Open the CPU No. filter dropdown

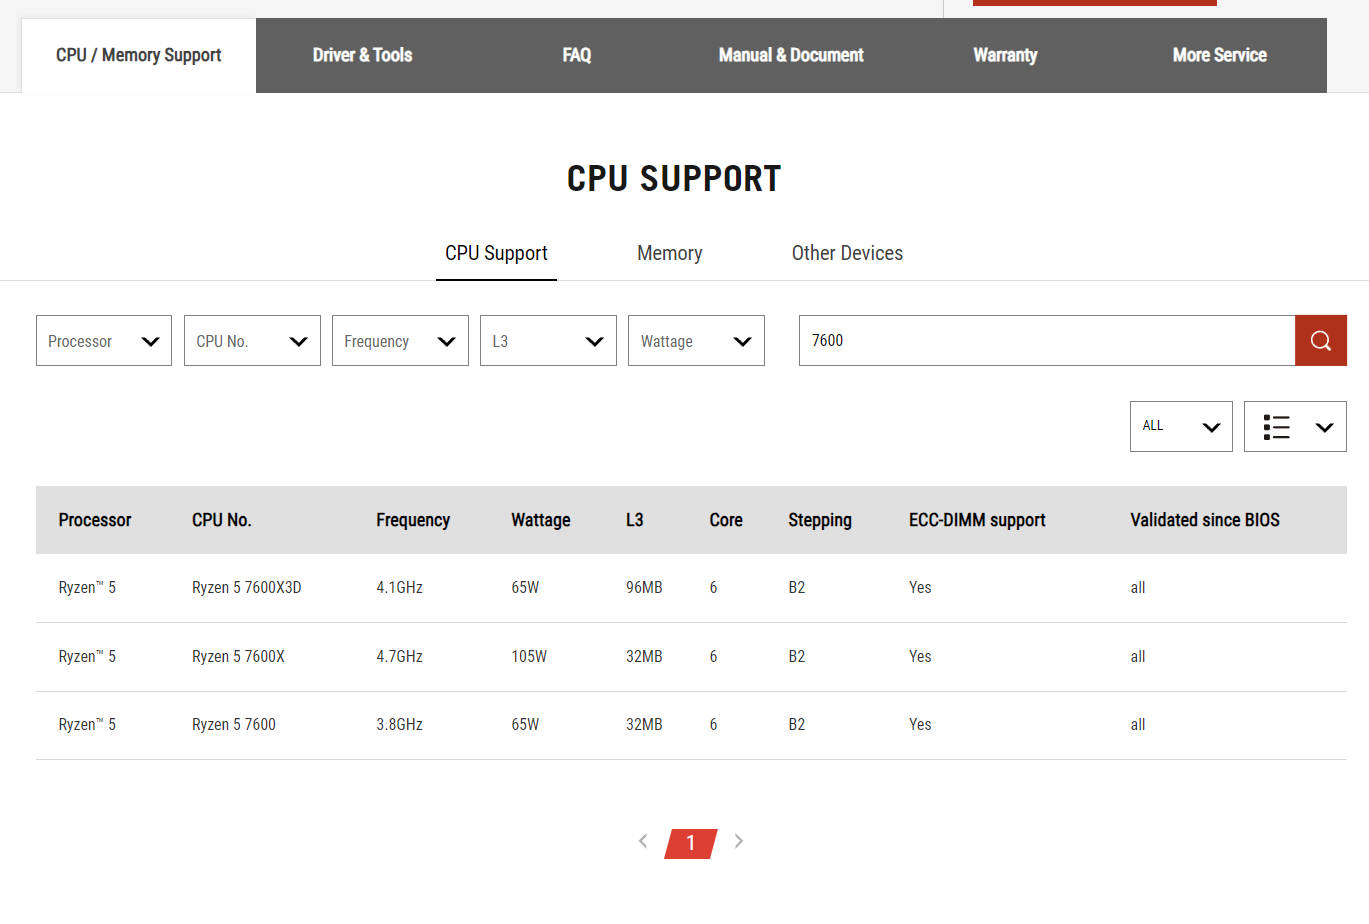click(x=252, y=341)
